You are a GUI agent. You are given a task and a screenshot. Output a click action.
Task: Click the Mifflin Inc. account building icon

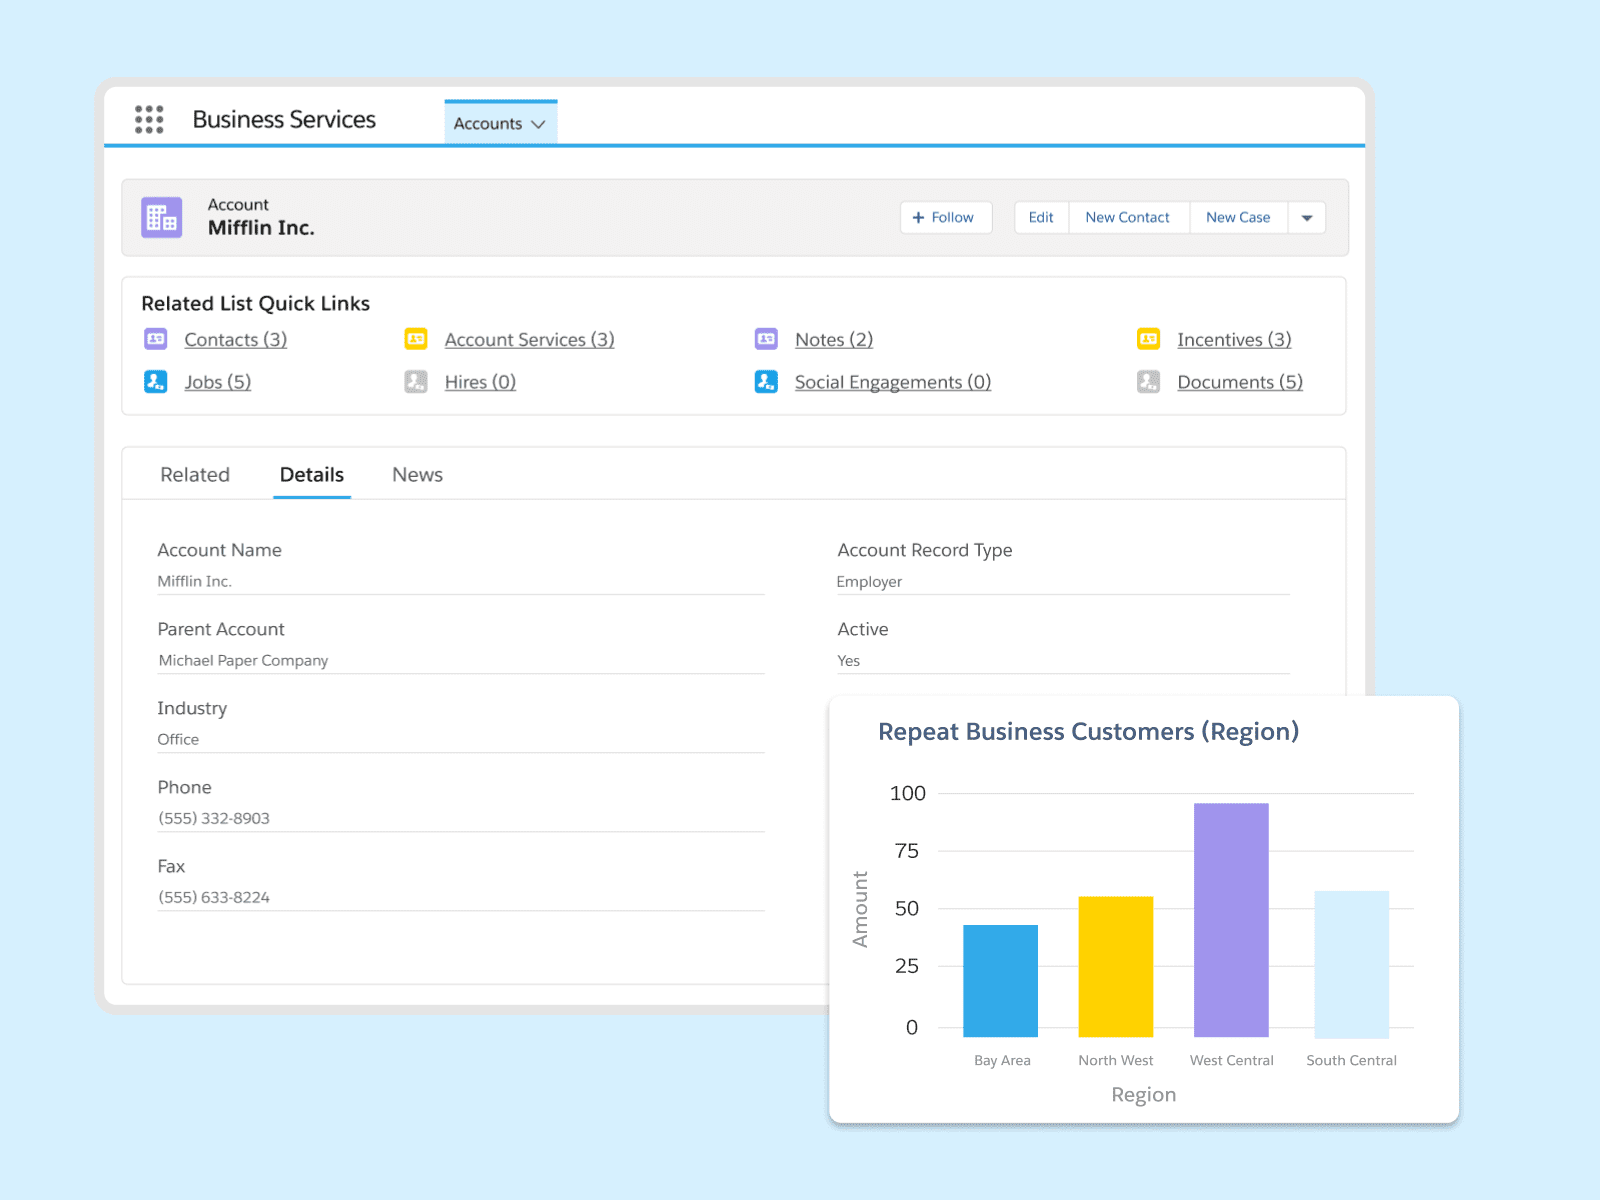[x=162, y=217]
